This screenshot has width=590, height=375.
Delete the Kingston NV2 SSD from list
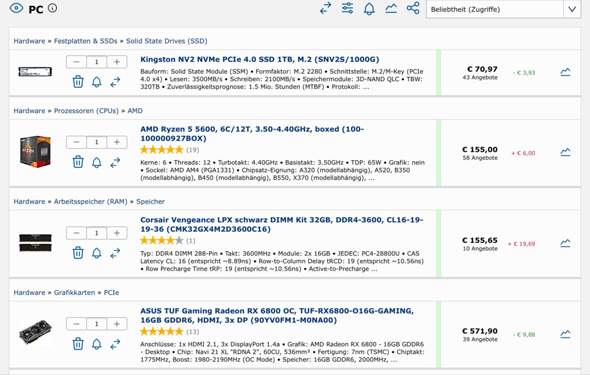click(78, 81)
